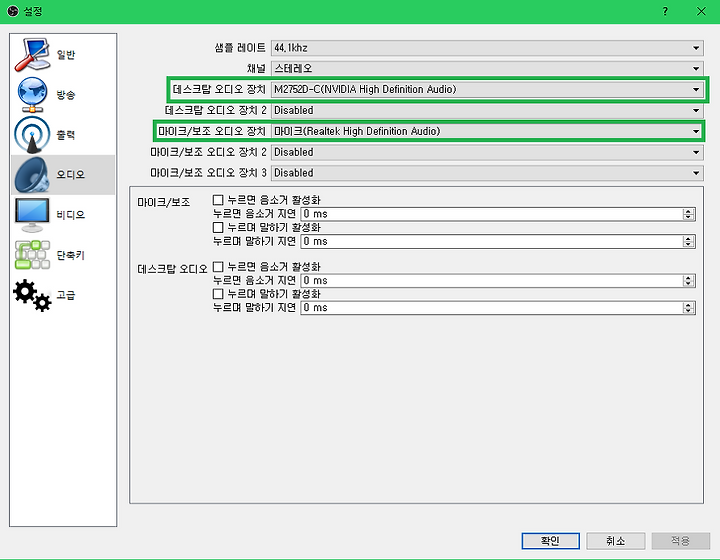Enable 데스크탑 오디오 누르면 음소거 활성화 checkbox
Screen dimensions: 720x560
pyautogui.click(x=218, y=267)
